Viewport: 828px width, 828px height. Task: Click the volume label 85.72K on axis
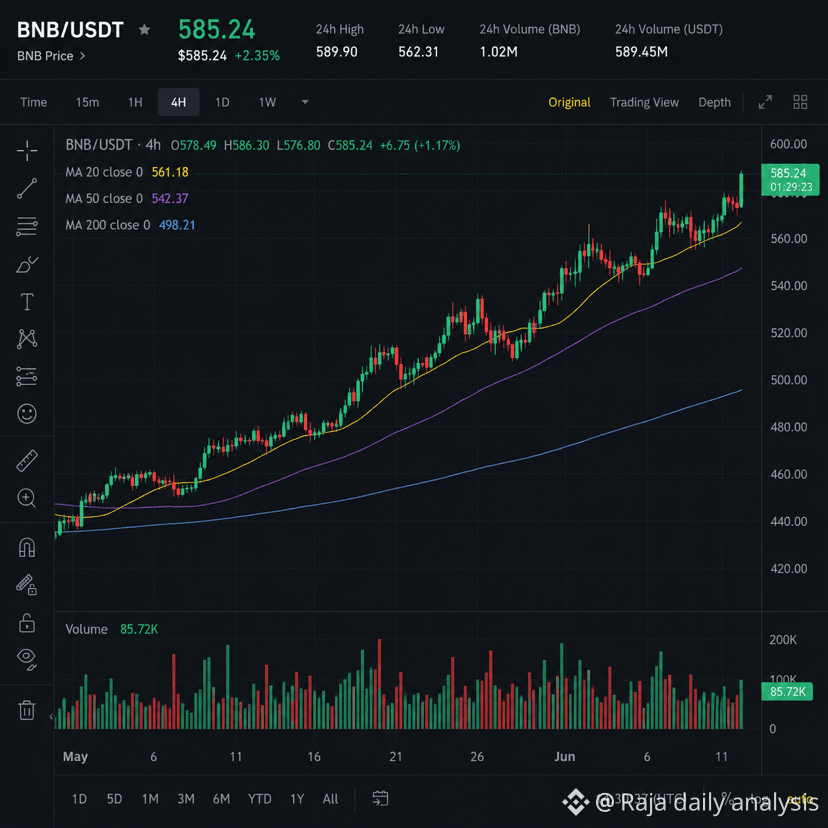(787, 691)
